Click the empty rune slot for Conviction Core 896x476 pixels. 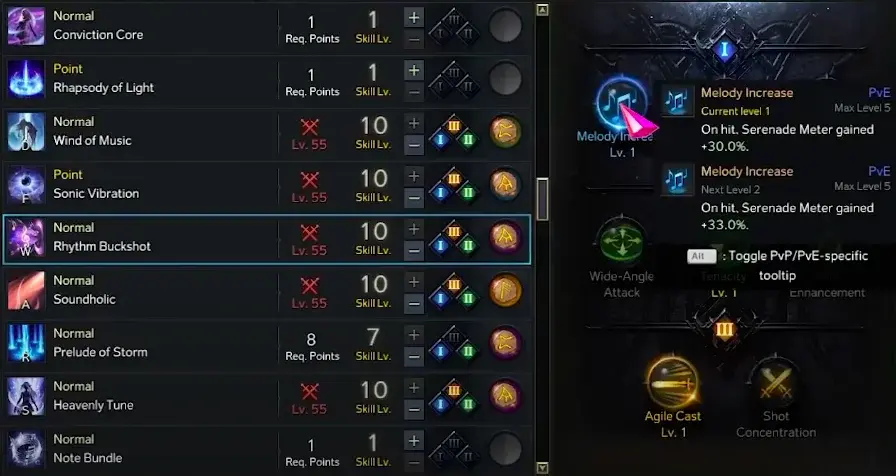(505, 26)
